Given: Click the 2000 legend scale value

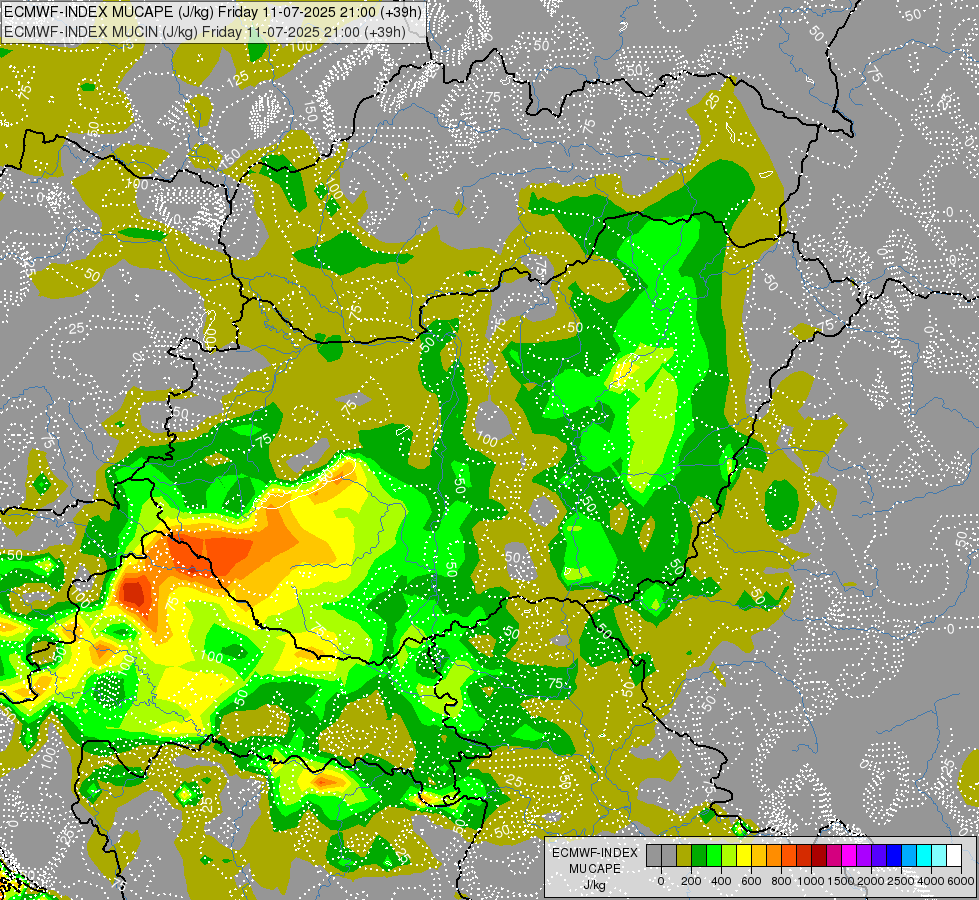Looking at the screenshot, I should (871, 881).
